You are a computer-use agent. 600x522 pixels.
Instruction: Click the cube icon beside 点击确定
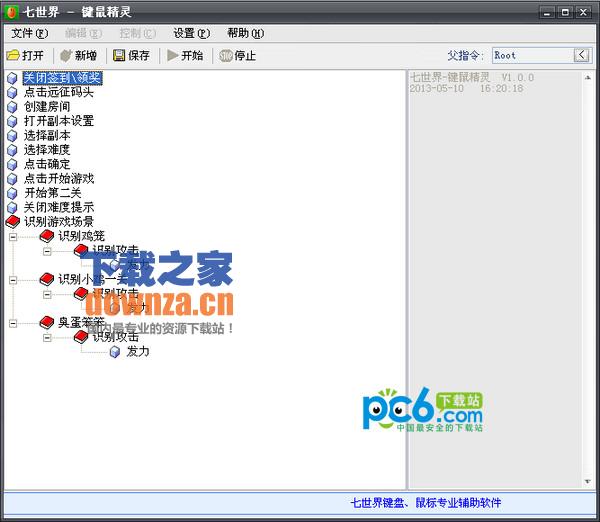(12, 165)
